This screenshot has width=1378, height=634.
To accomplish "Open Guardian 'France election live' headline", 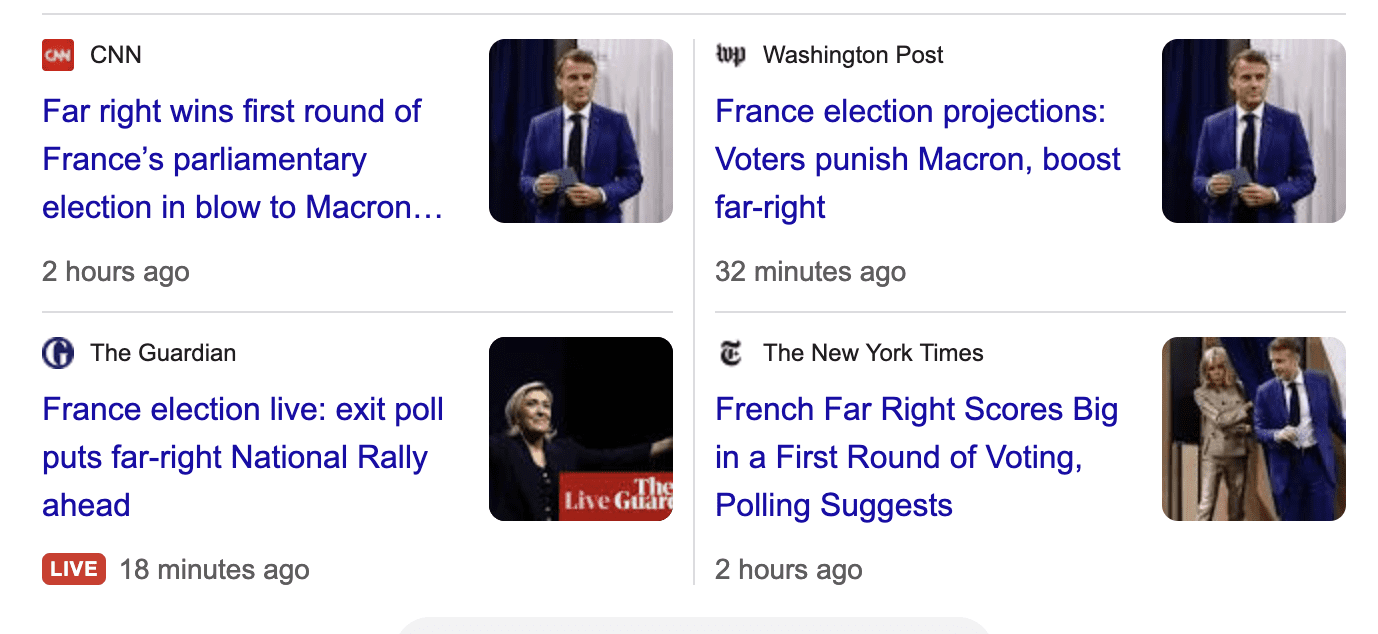I will pos(242,457).
